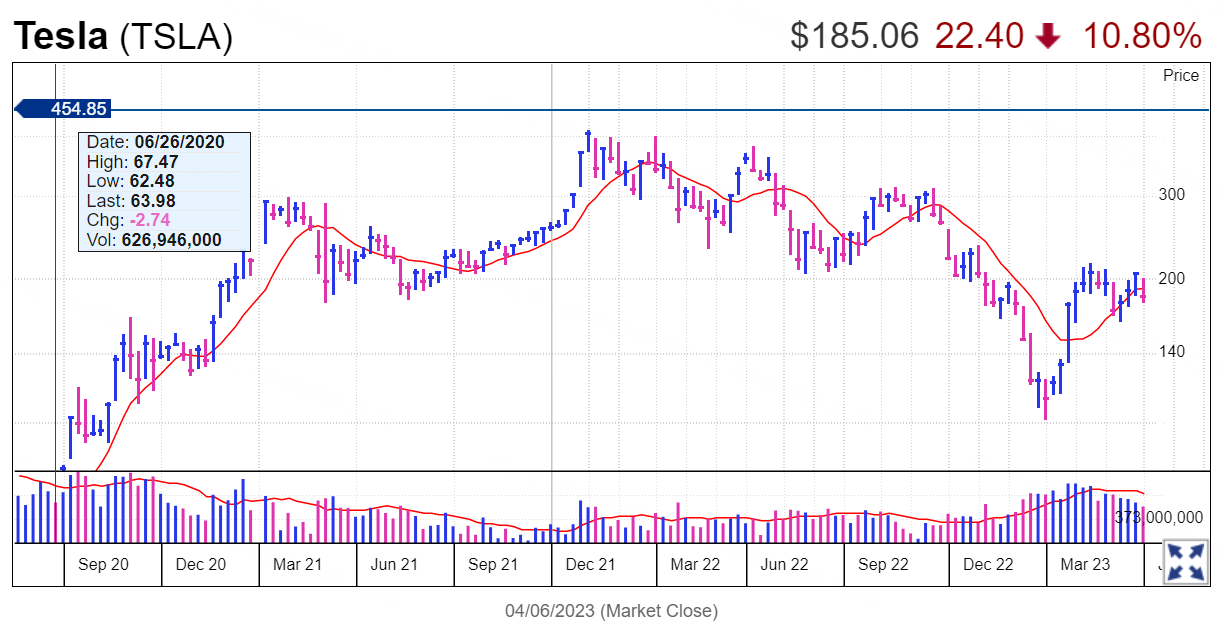The height and width of the screenshot is (621, 1223).
Task: Click the Mar 22 axis label
Action: pos(695,564)
